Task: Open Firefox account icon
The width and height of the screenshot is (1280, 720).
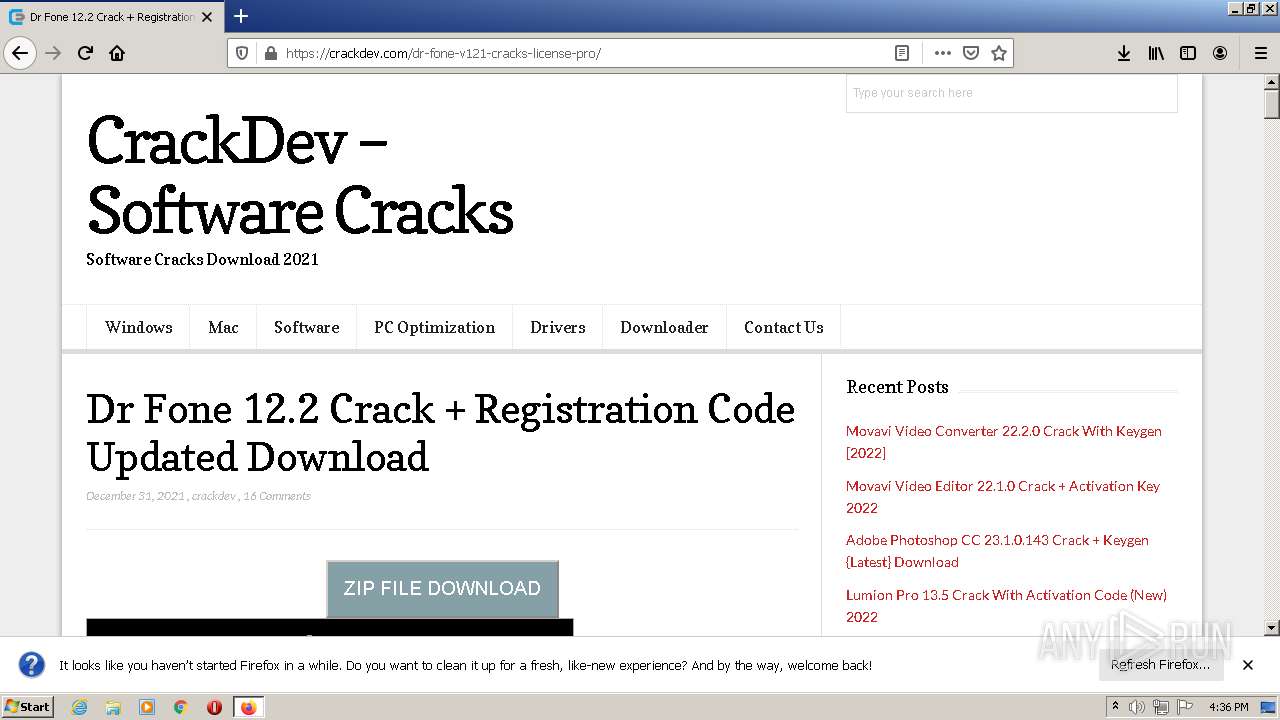Action: coord(1220,53)
